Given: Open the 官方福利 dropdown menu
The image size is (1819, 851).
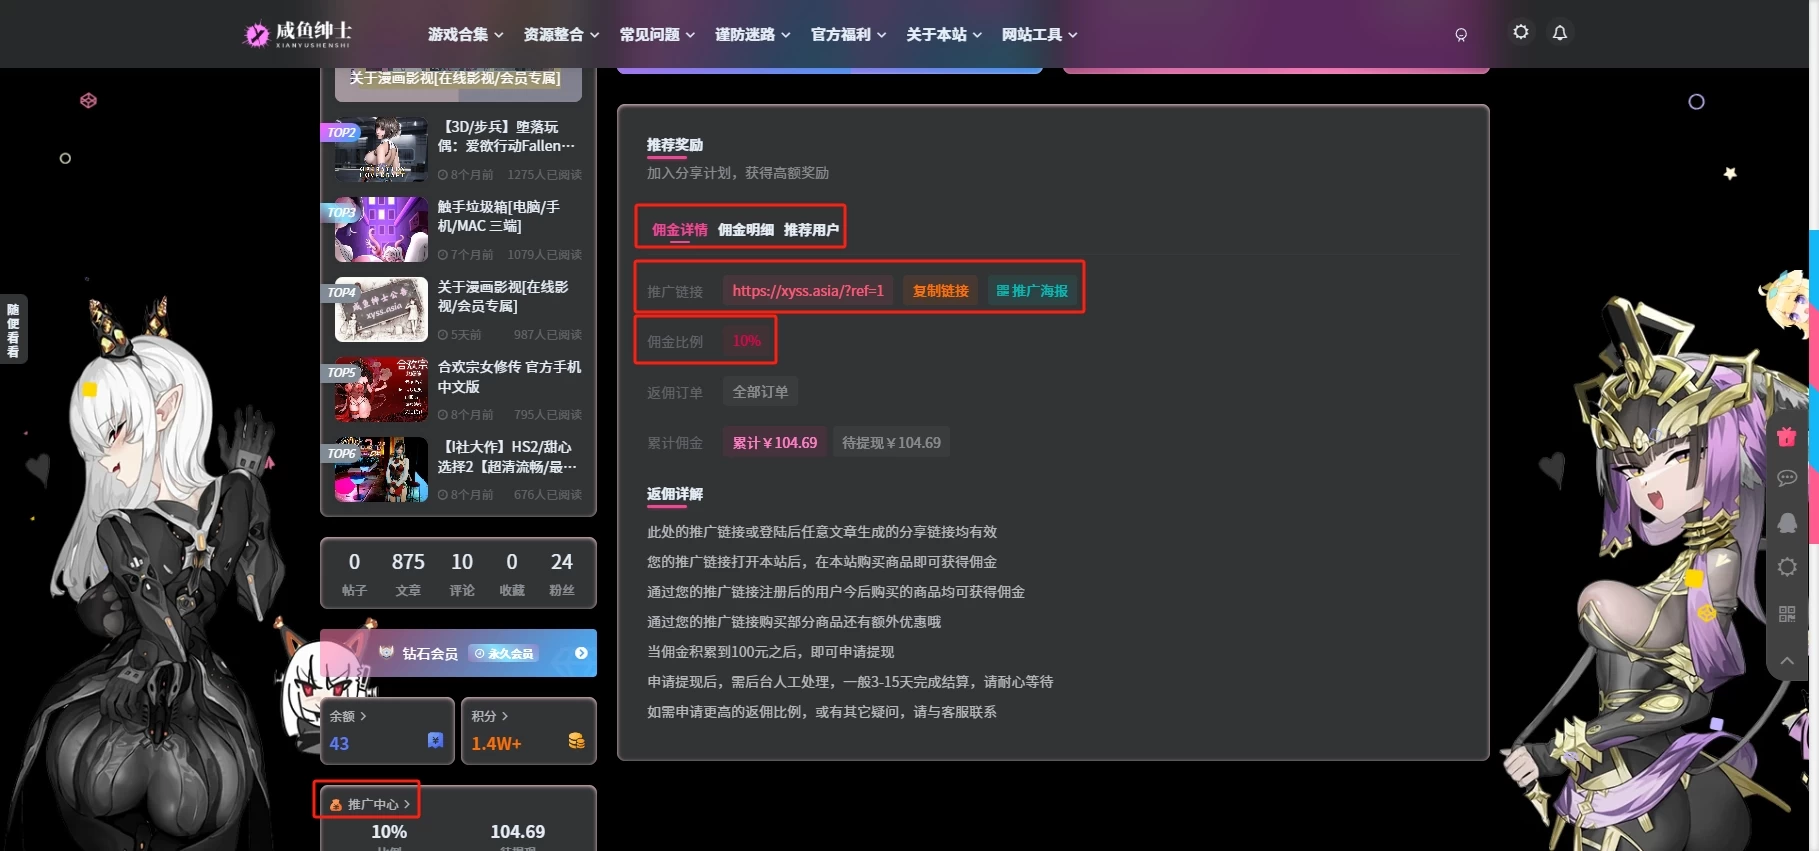Looking at the screenshot, I should point(848,35).
